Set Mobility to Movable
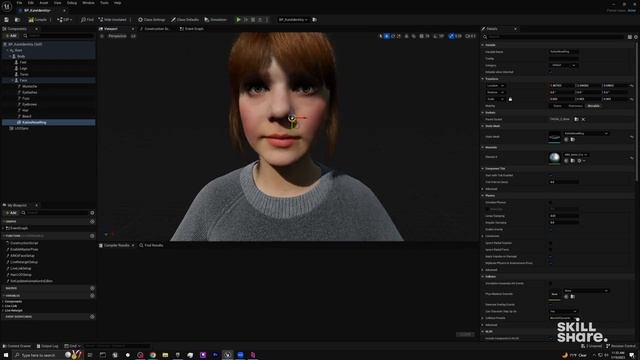Screen dimensions: 640x360 (593, 106)
